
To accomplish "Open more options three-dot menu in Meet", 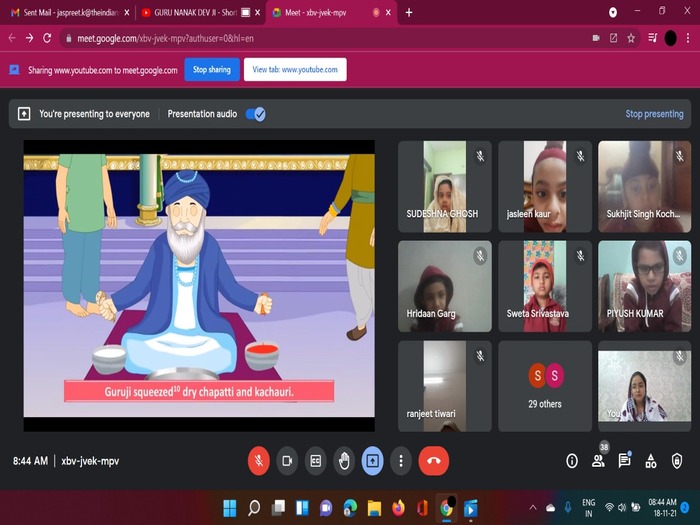I will (x=401, y=461).
